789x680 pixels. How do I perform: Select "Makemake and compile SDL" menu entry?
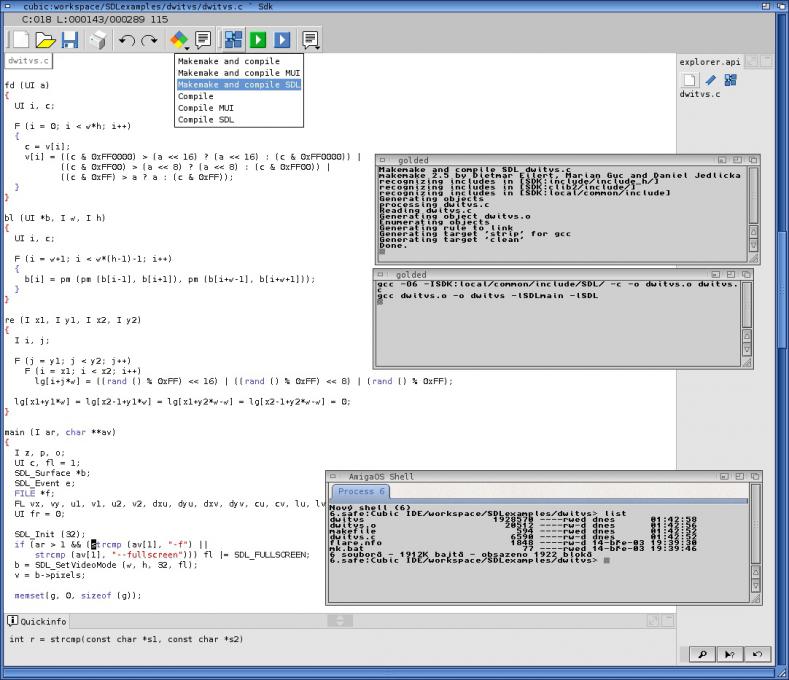(x=238, y=85)
